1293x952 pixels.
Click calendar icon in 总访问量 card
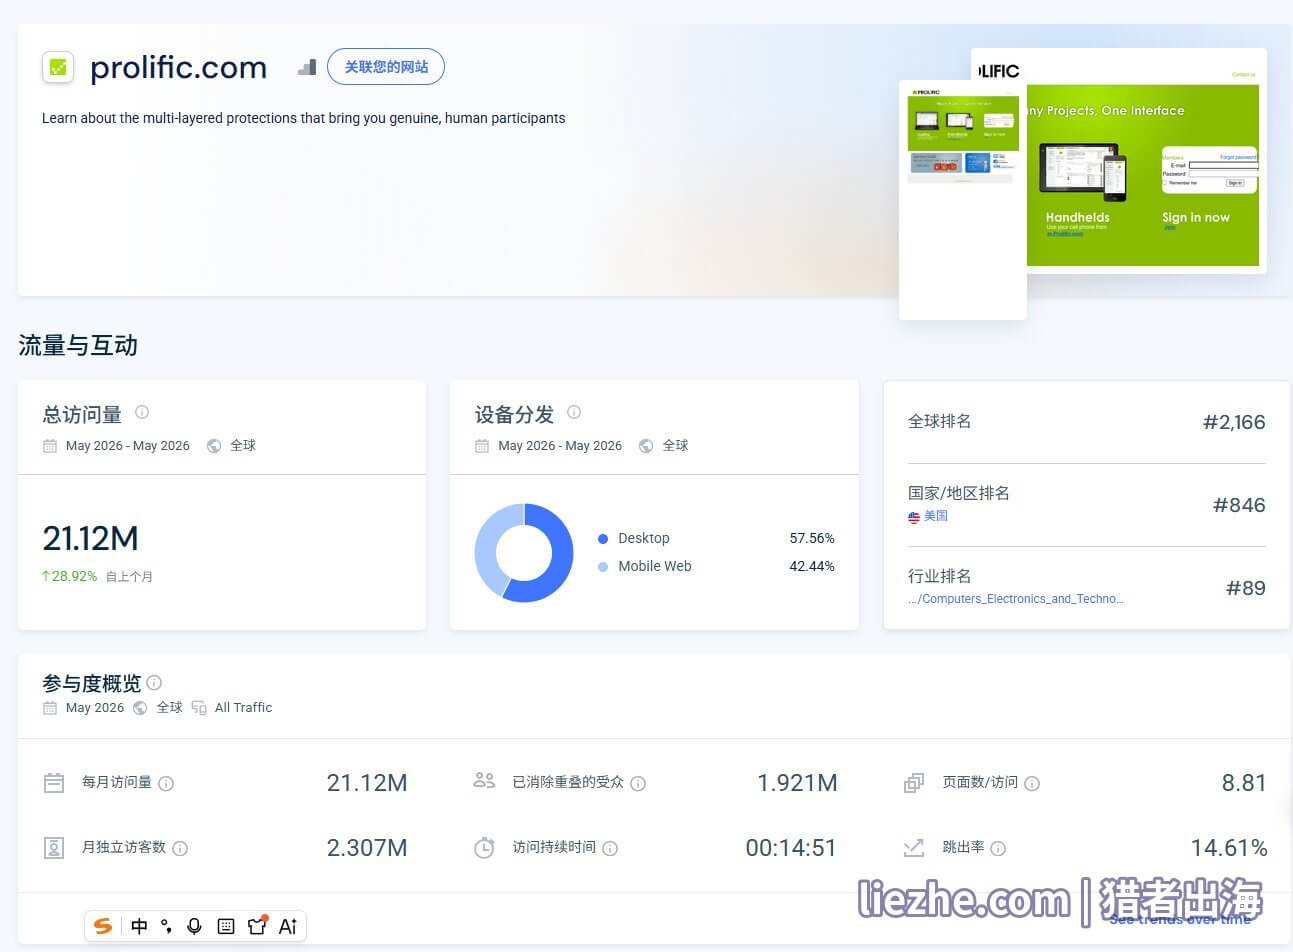[x=50, y=446]
